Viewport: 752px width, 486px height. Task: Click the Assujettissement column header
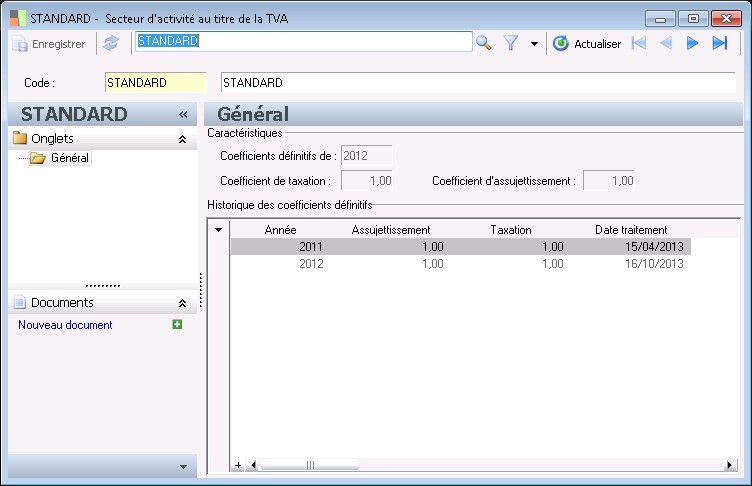pos(391,230)
